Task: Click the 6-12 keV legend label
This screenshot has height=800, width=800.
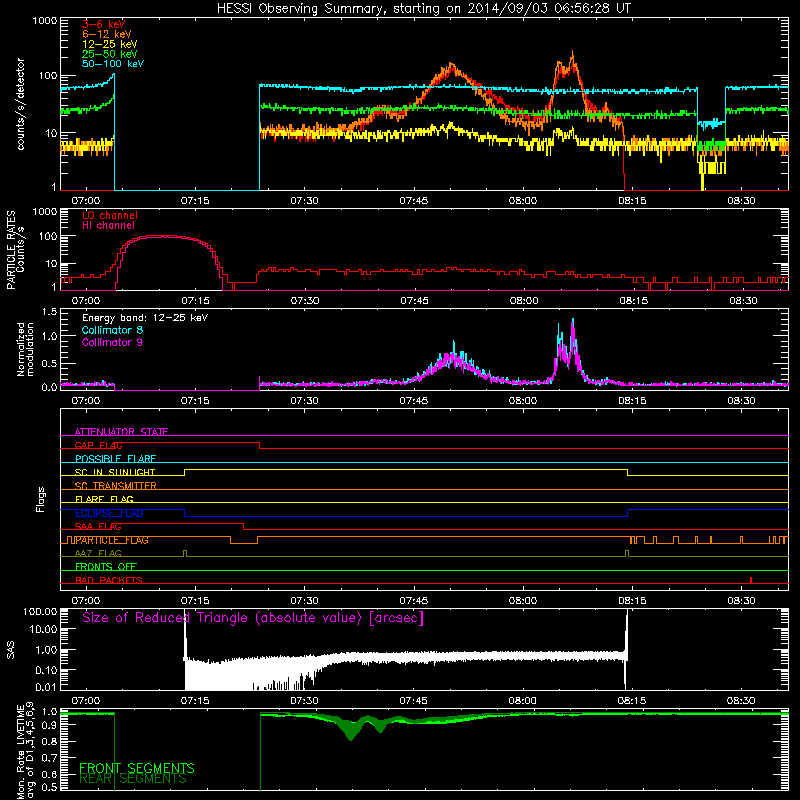Action: pyautogui.click(x=107, y=34)
